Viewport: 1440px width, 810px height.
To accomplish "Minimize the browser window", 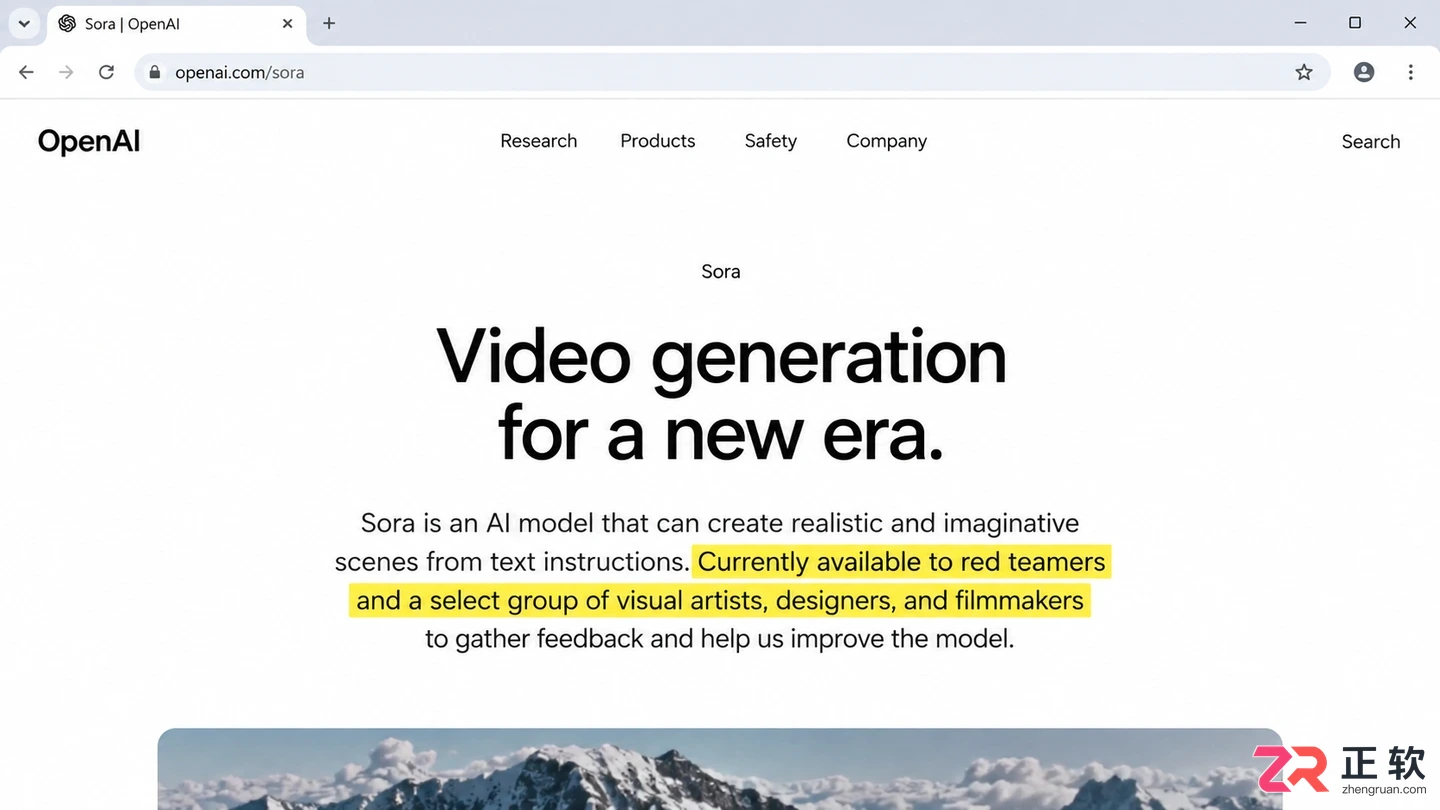I will [x=1300, y=23].
